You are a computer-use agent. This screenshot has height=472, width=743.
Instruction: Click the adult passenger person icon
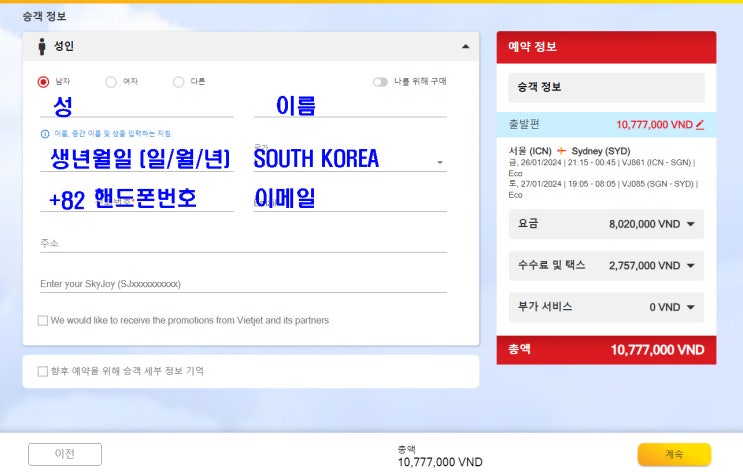click(42, 46)
